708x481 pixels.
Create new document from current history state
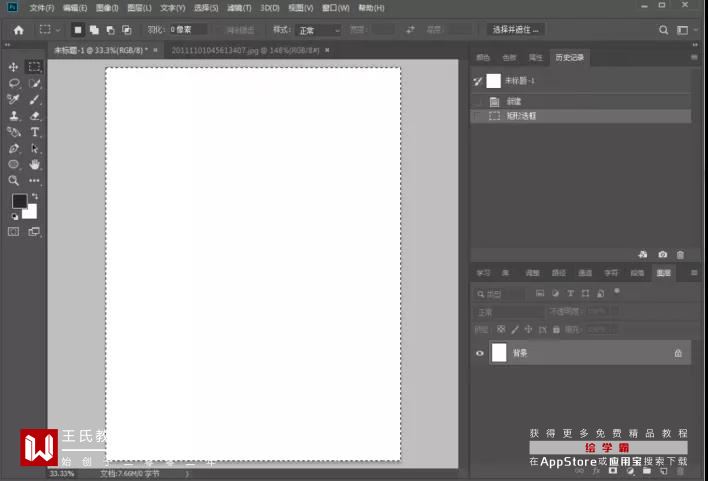[x=643, y=255]
